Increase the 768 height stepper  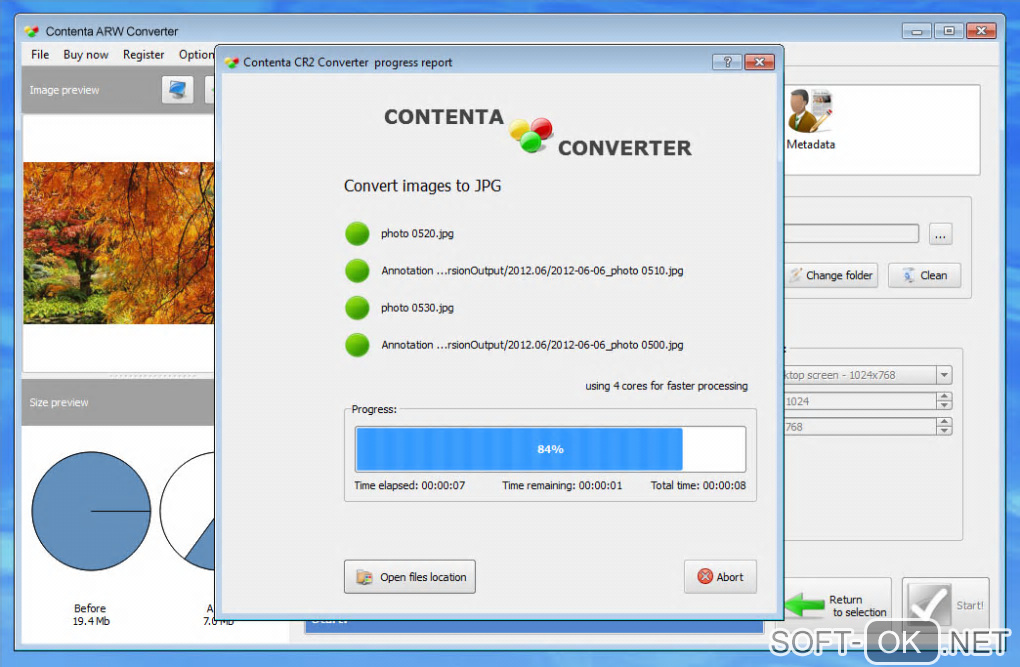pyautogui.click(x=945, y=422)
